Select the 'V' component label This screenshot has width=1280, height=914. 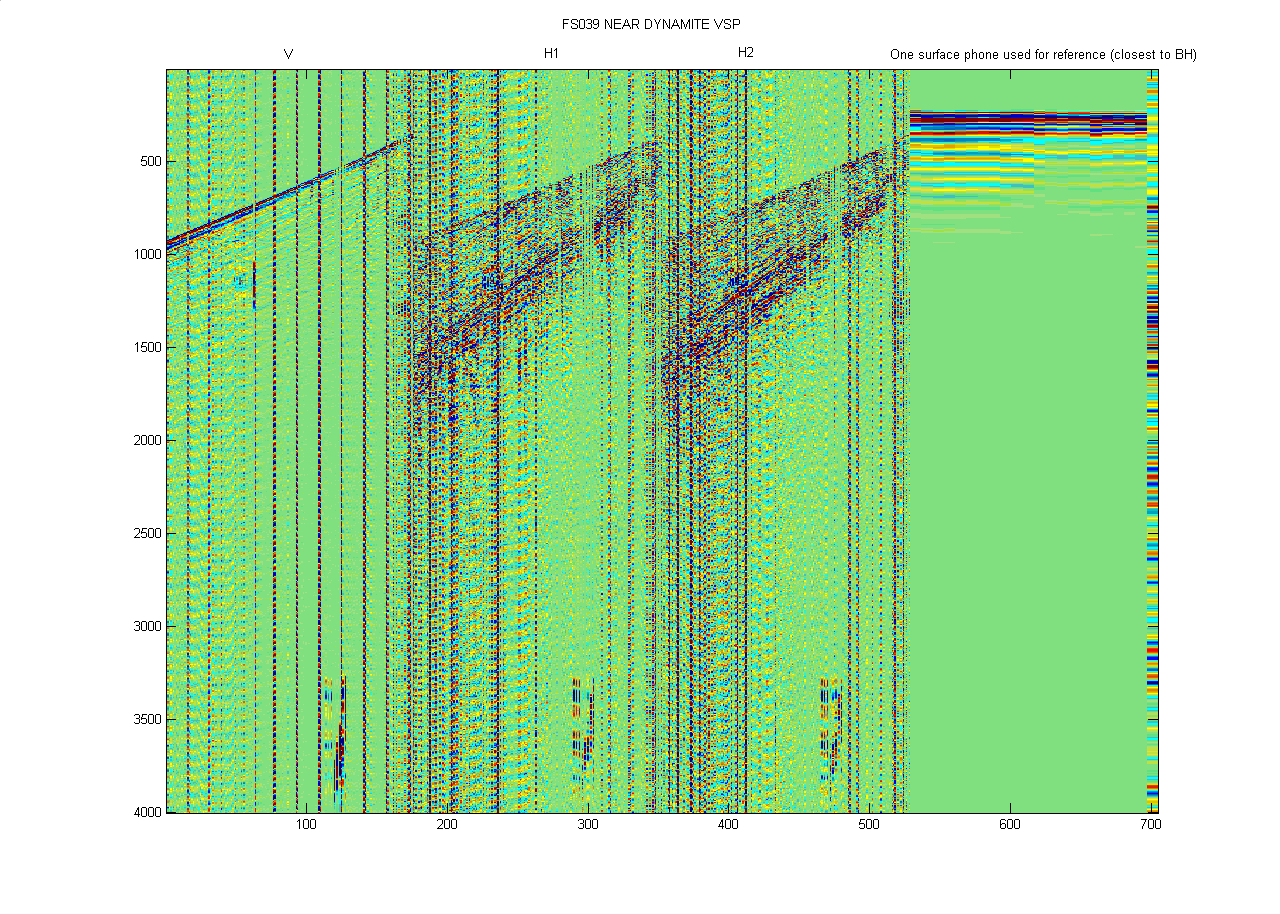click(x=289, y=54)
